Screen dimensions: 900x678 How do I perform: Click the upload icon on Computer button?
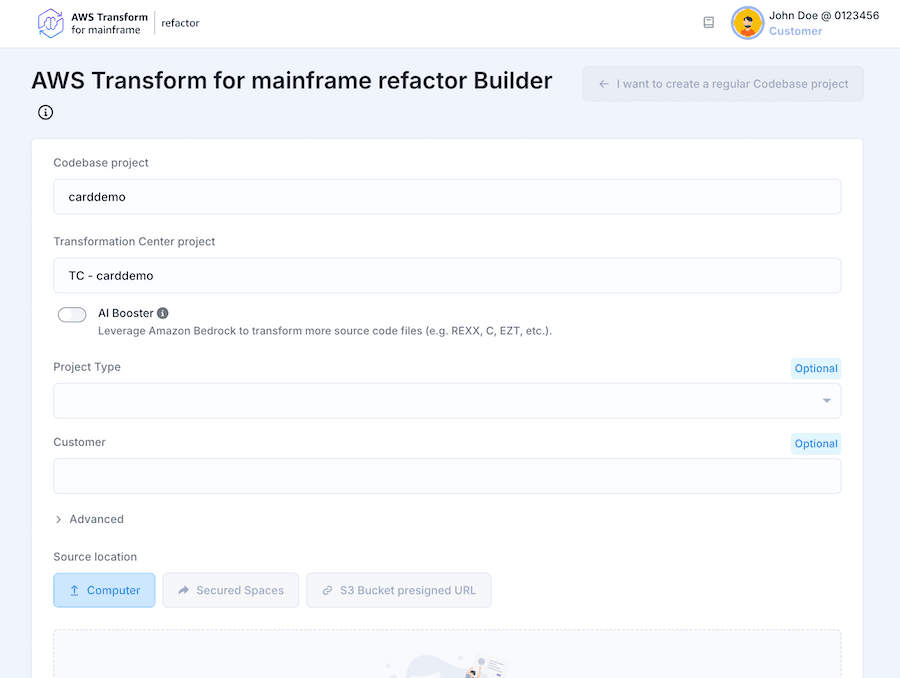[x=74, y=590]
